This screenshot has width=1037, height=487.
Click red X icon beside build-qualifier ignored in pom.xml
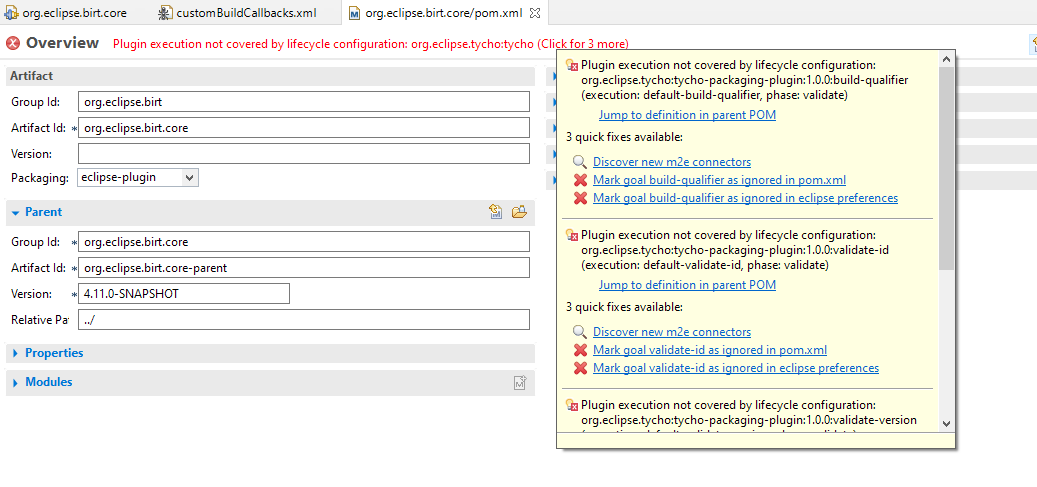579,180
